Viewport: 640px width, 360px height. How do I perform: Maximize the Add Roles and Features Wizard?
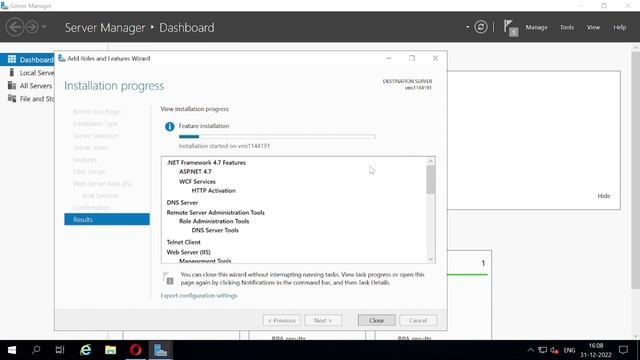point(412,58)
